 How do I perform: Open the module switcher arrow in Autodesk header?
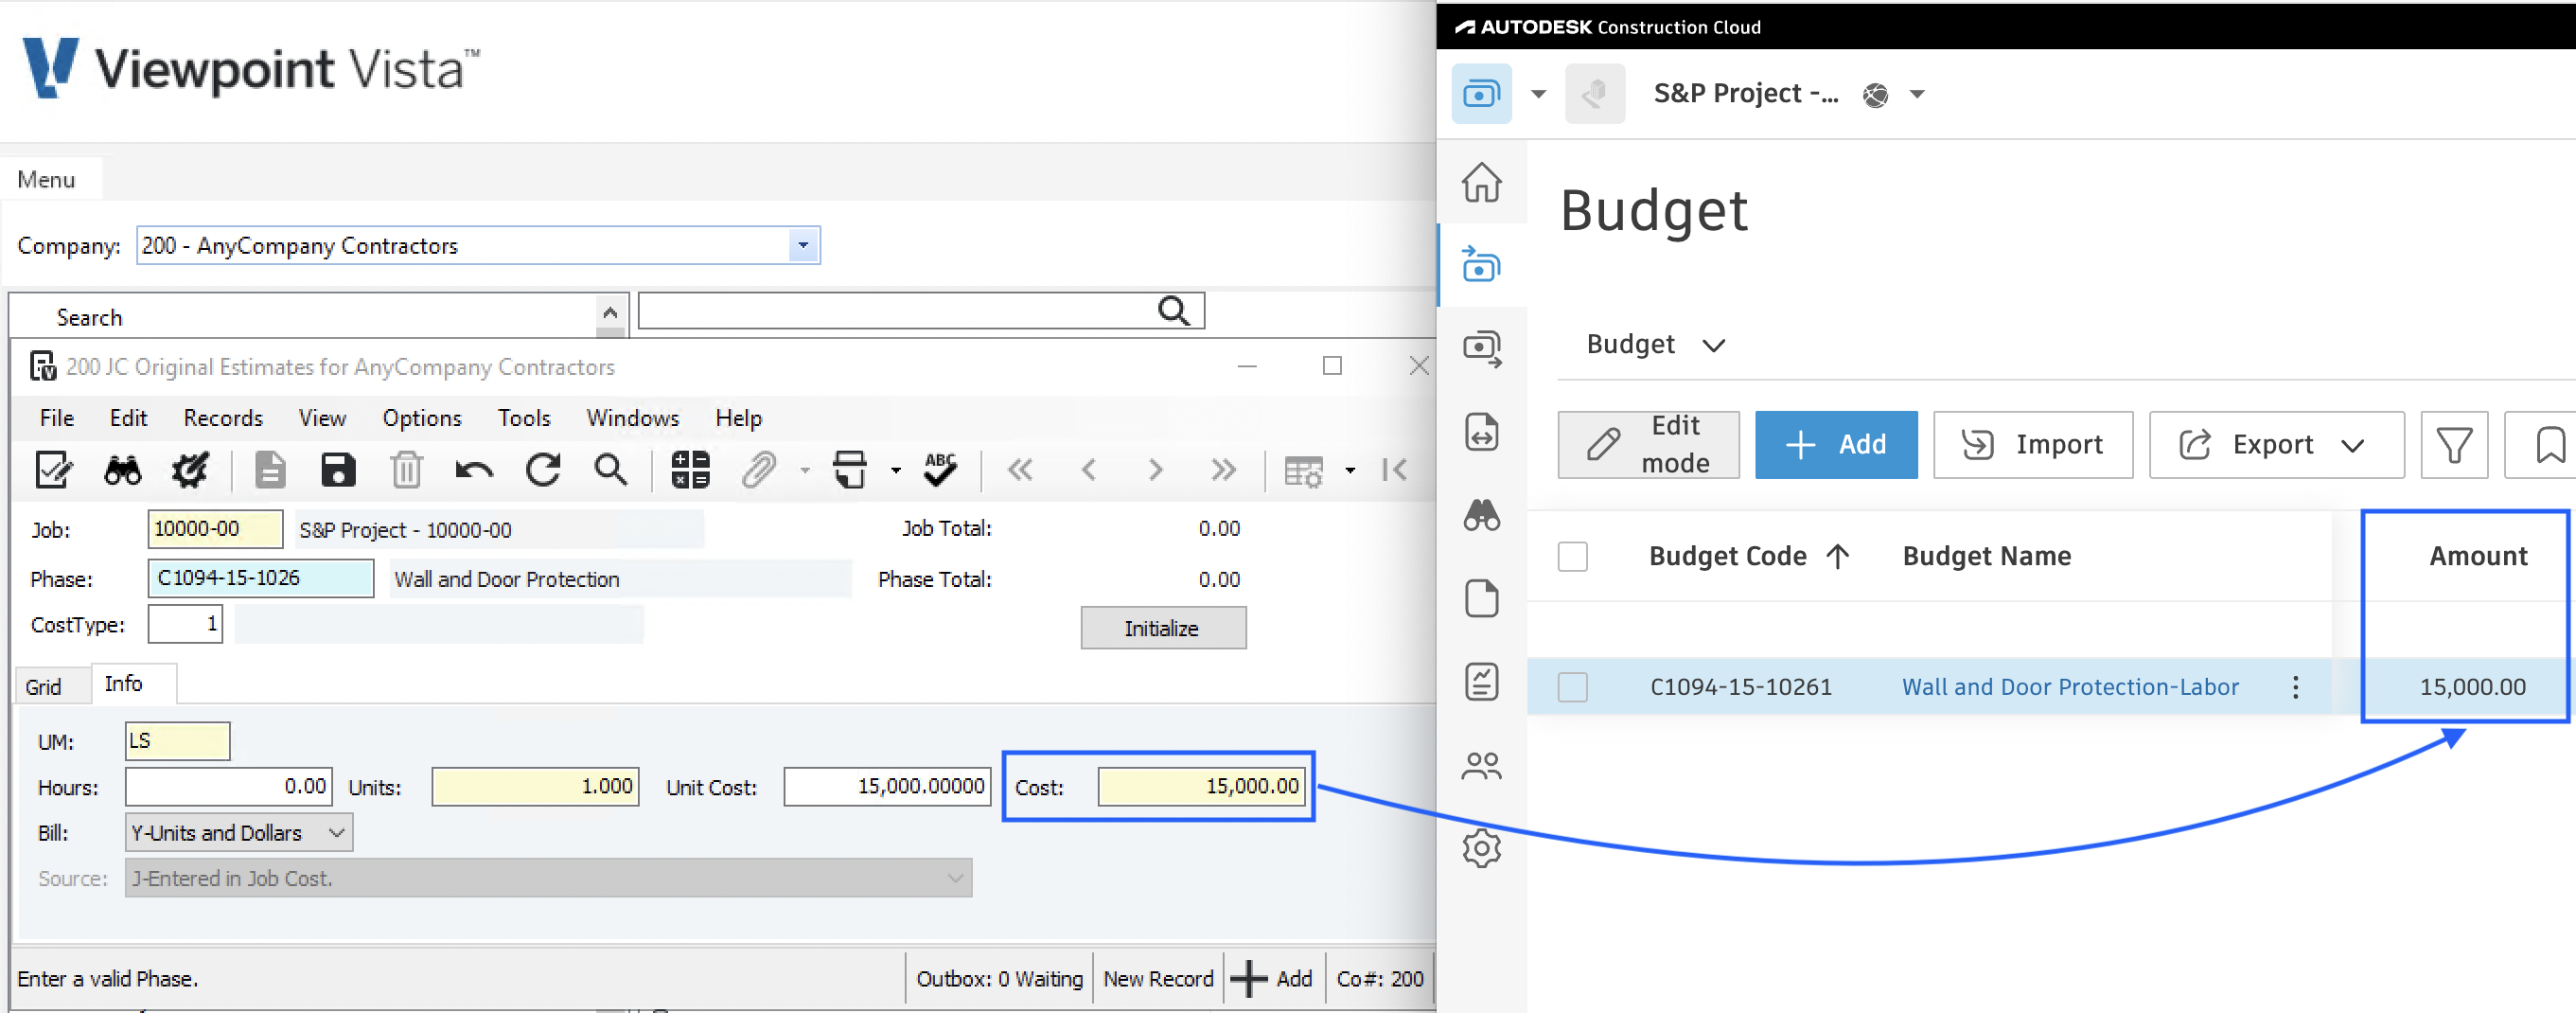[x=1538, y=94]
